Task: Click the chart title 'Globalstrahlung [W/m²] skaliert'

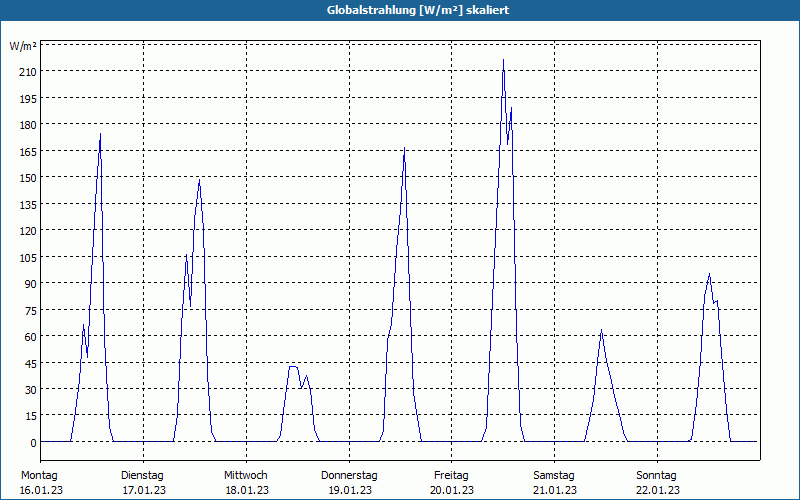Action: (x=418, y=10)
